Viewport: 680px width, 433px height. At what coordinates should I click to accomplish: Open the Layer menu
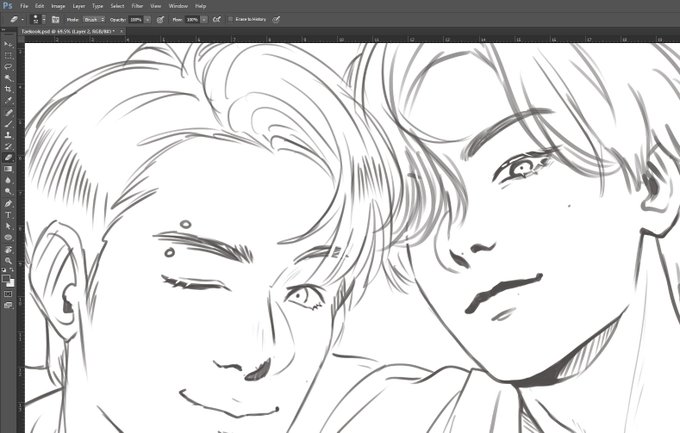[x=79, y=6]
